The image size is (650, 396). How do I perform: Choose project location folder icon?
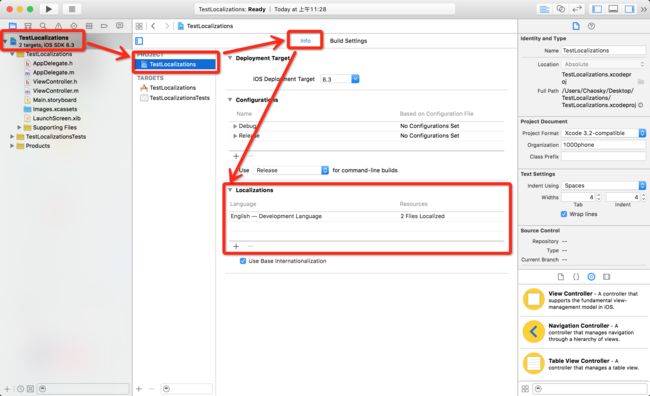point(640,82)
